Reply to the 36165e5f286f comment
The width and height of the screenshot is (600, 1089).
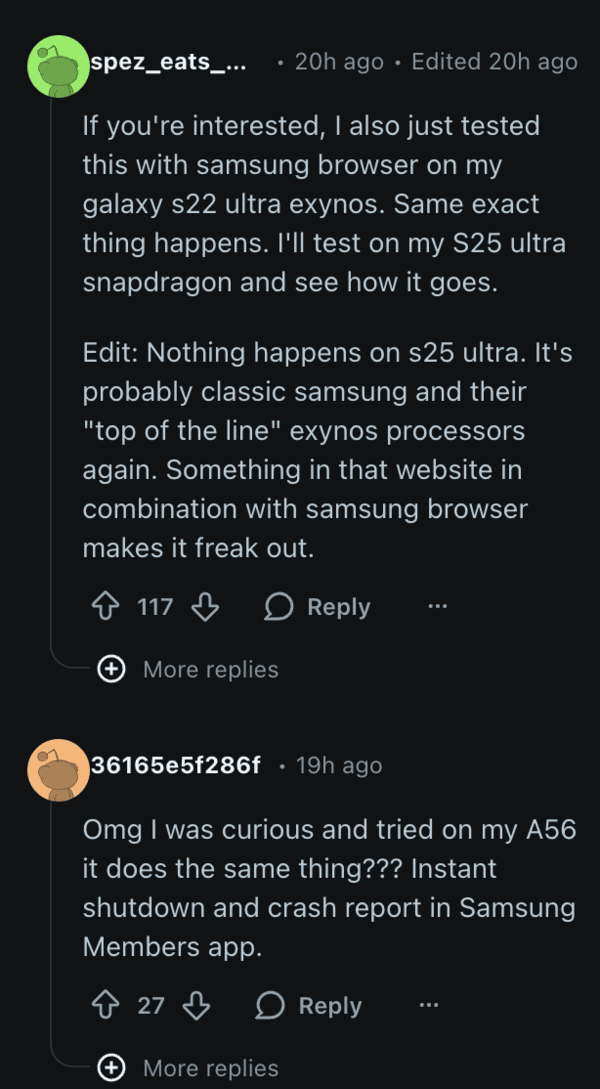(309, 1005)
